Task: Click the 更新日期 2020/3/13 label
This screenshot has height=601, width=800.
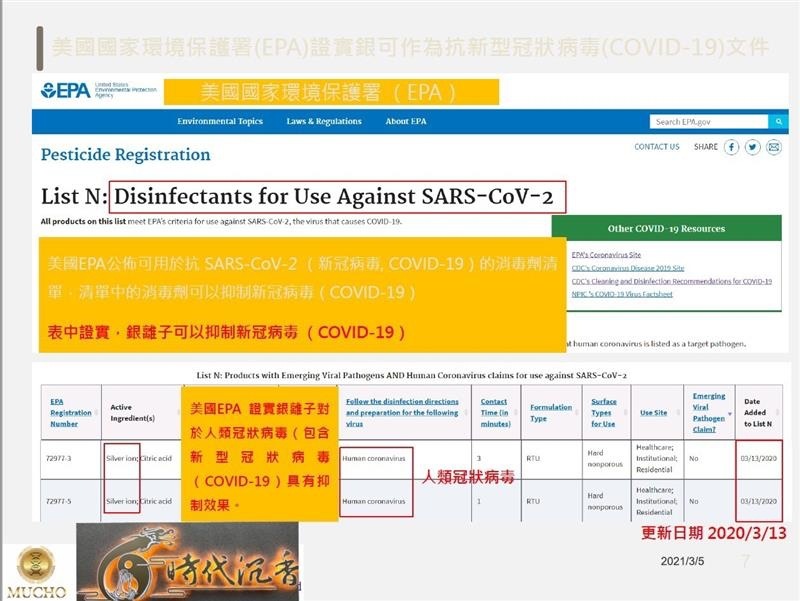Action: pyautogui.click(x=714, y=533)
